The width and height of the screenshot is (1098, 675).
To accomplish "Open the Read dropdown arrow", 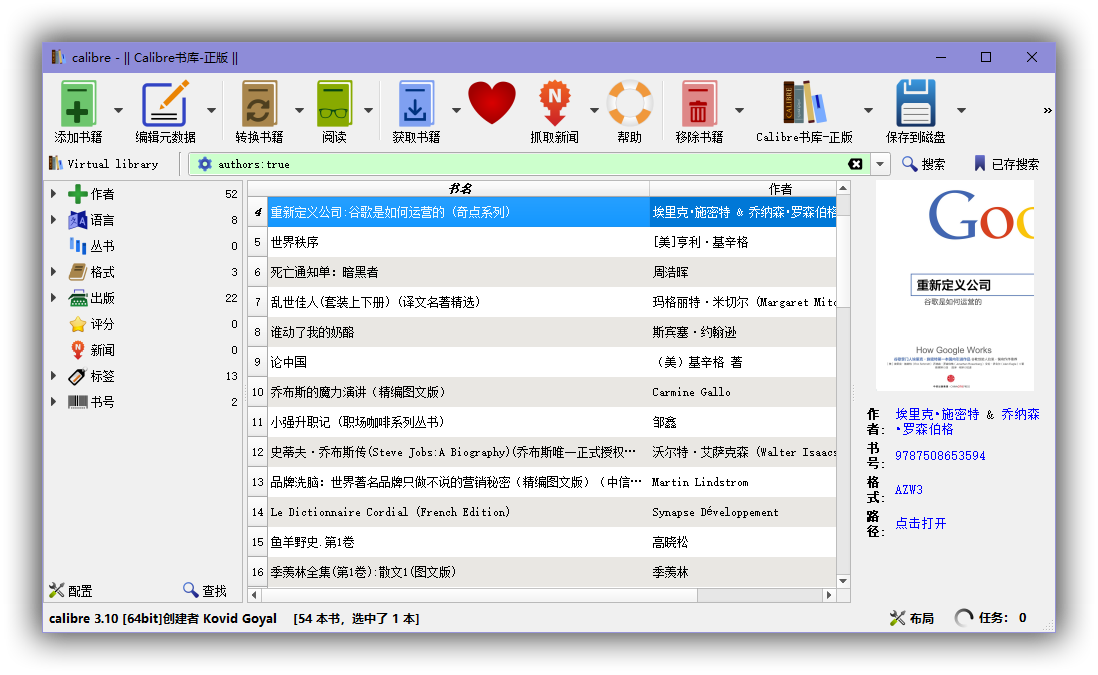I will [x=368, y=110].
